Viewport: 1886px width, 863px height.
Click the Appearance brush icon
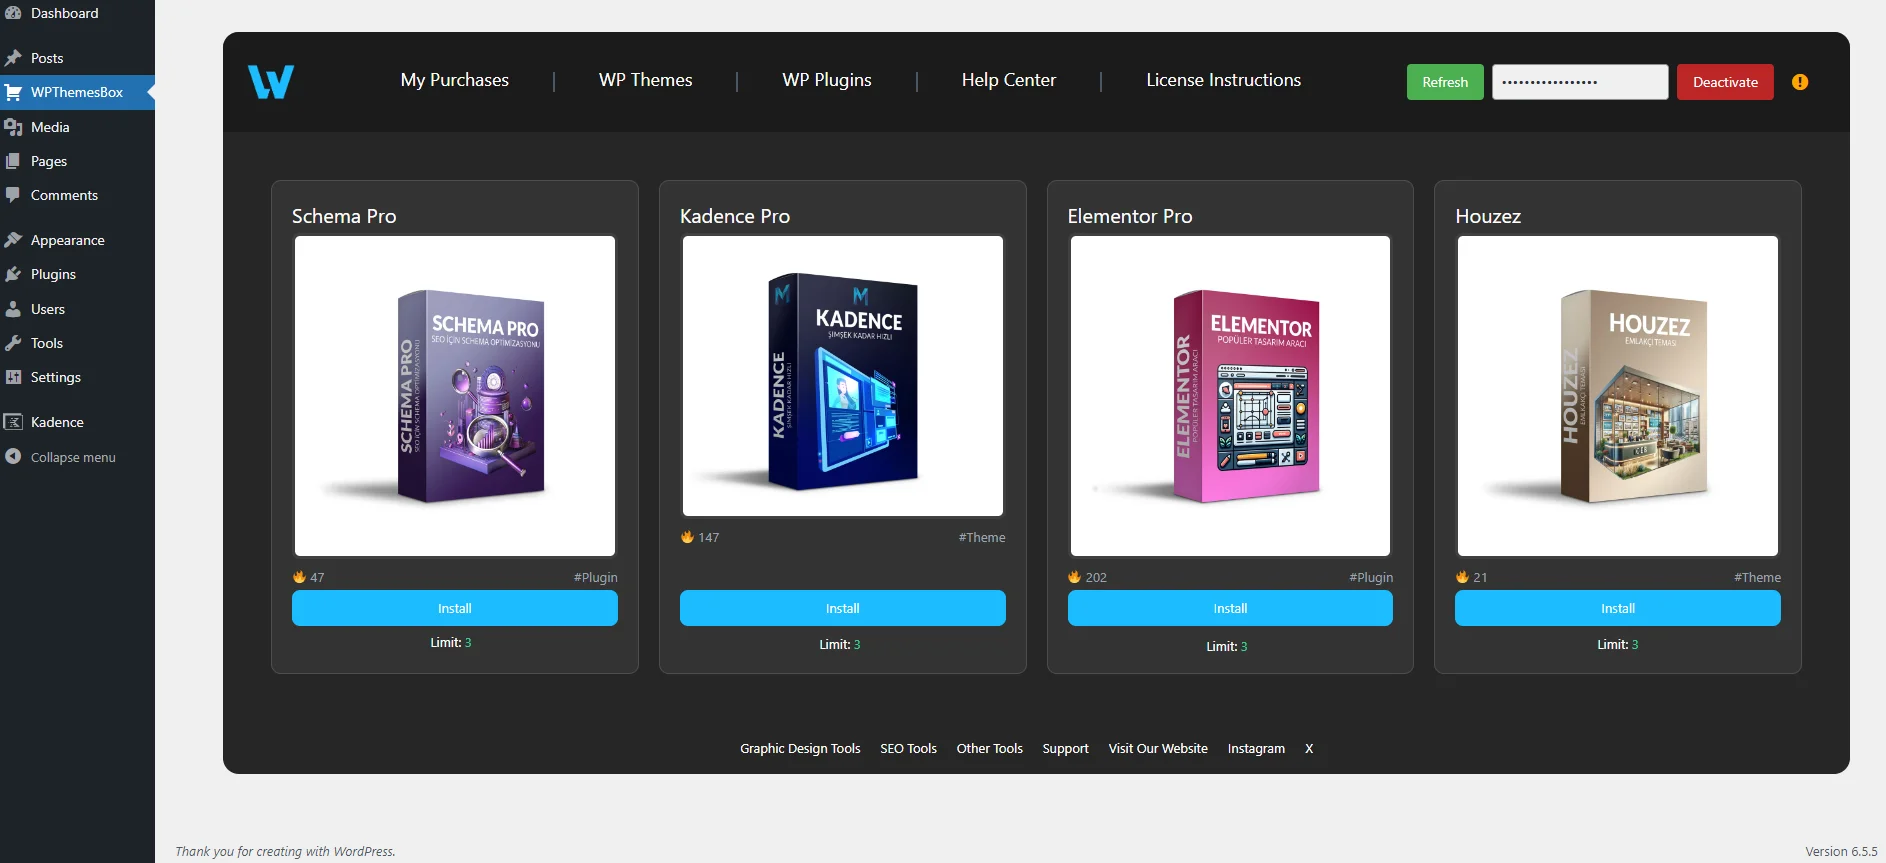click(x=13, y=240)
